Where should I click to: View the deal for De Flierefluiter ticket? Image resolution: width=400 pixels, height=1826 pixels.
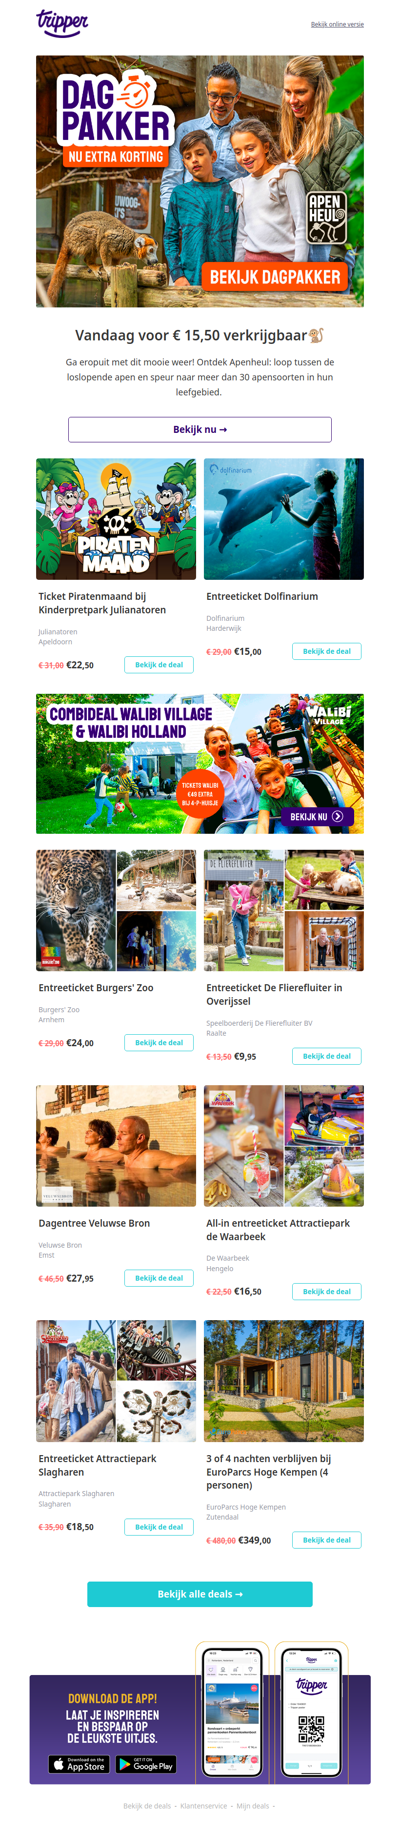(x=327, y=1056)
